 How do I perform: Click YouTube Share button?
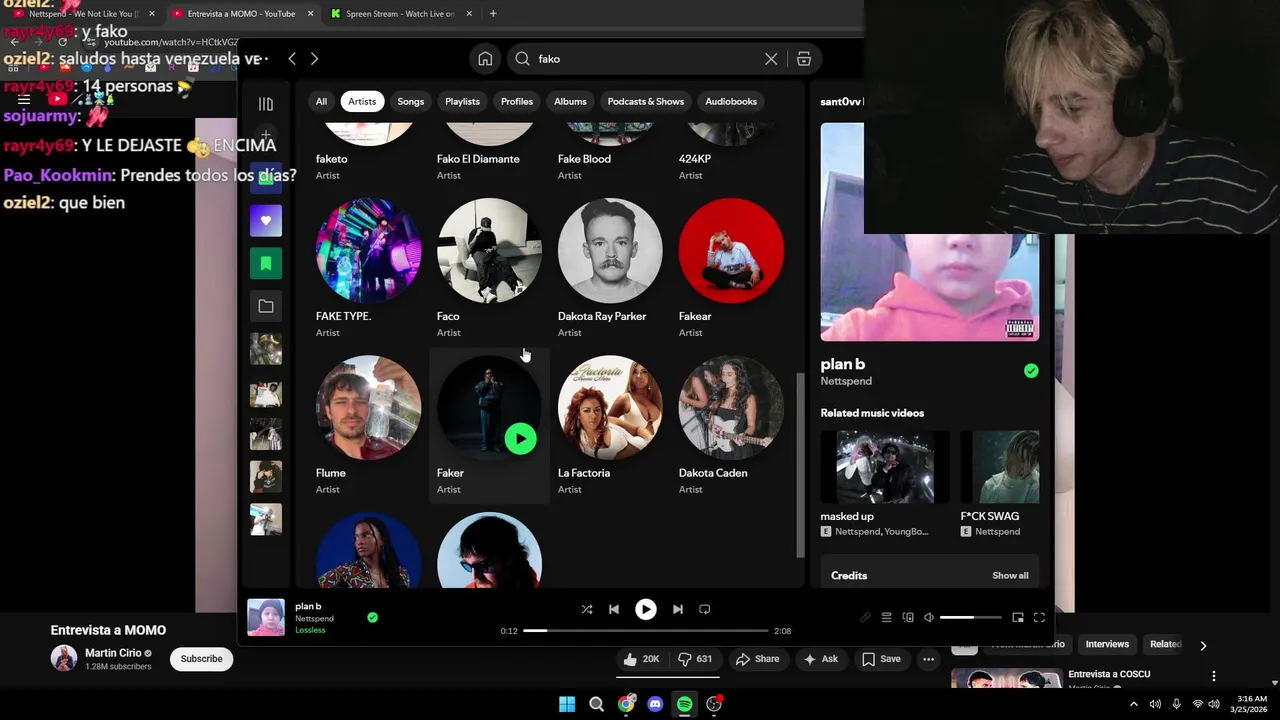[757, 659]
